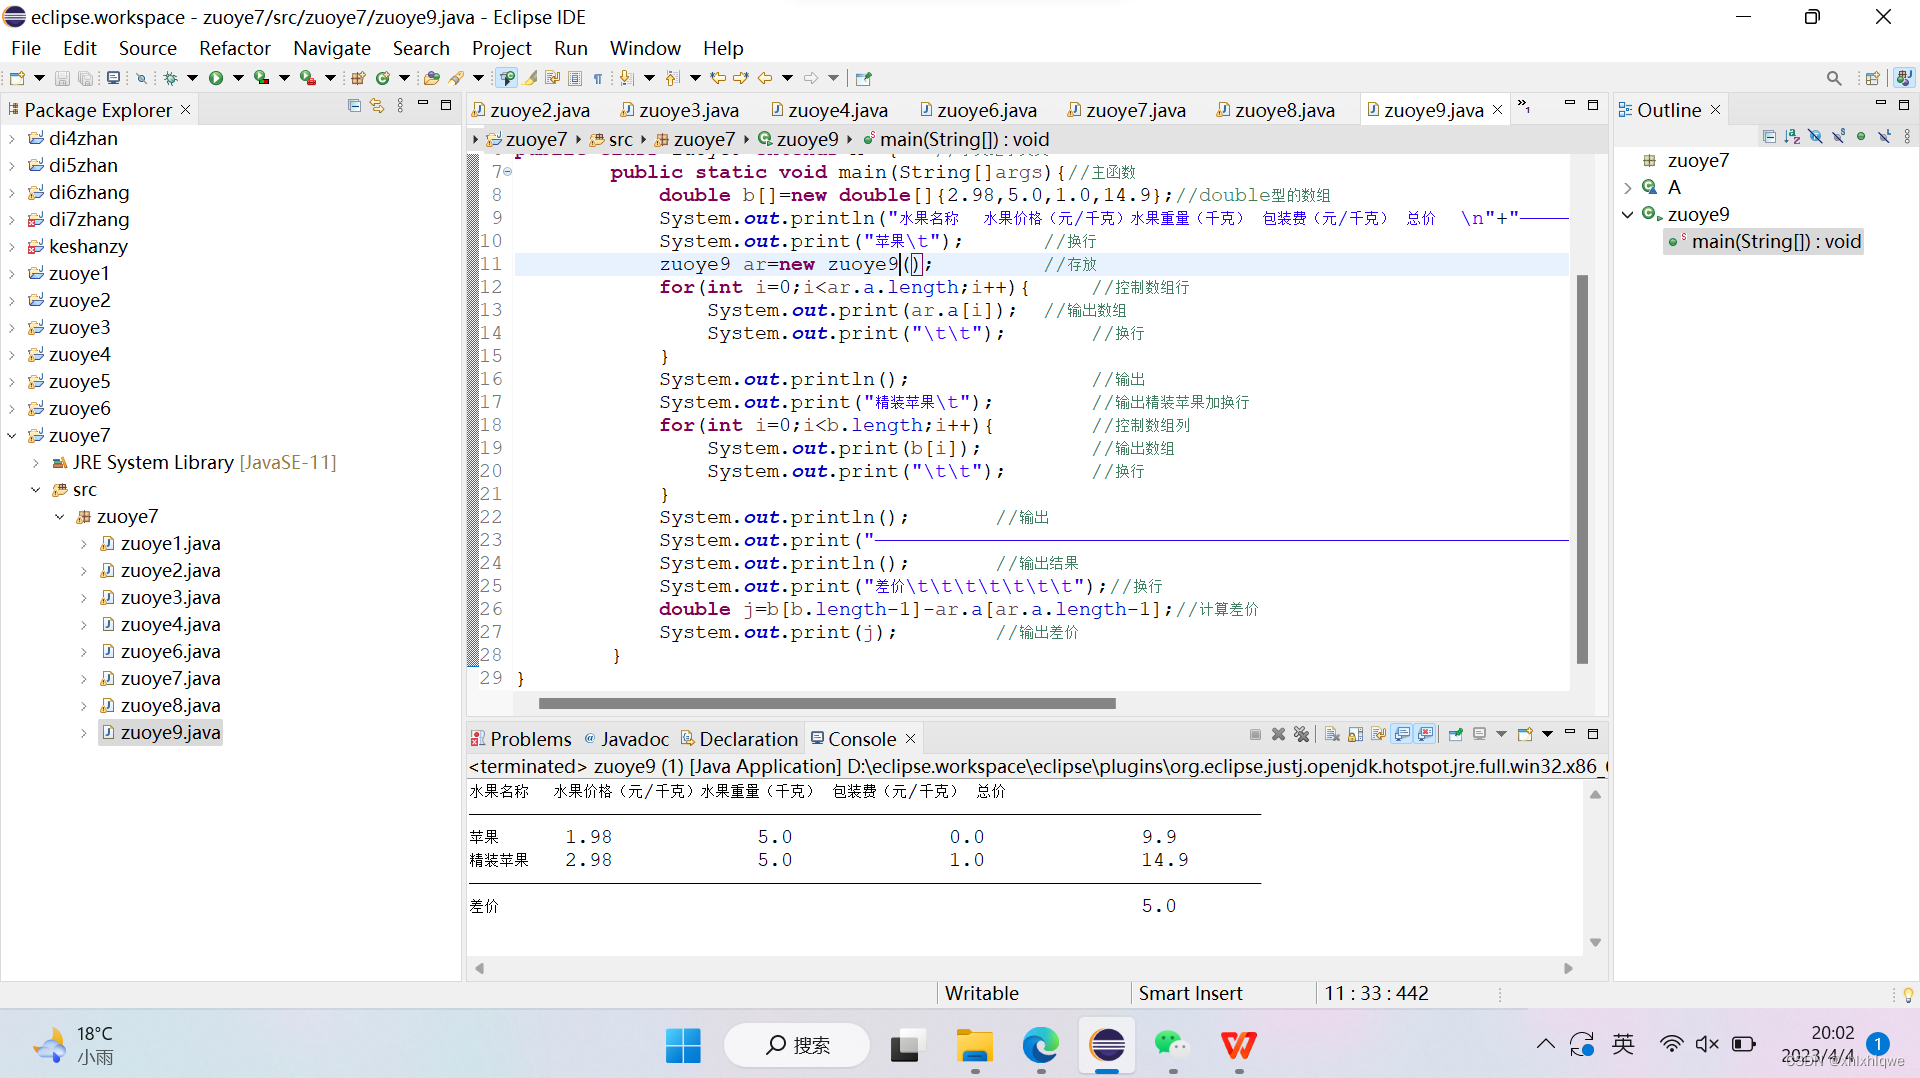Collapse zuoye9 class in Outline
This screenshot has width=1920, height=1078.
(1628, 215)
